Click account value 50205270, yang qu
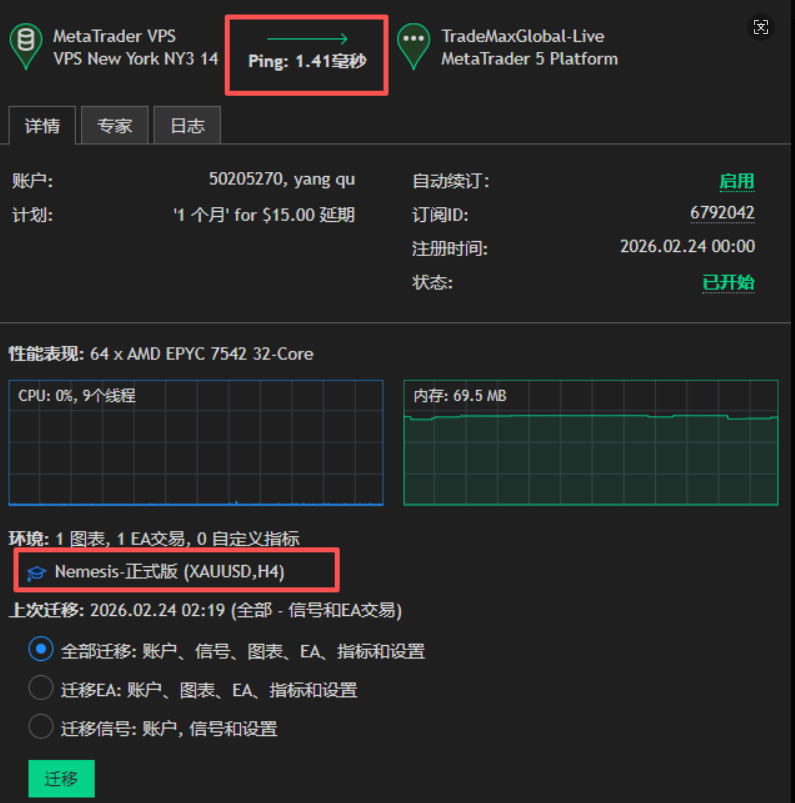The width and height of the screenshot is (795, 803). coord(282,179)
